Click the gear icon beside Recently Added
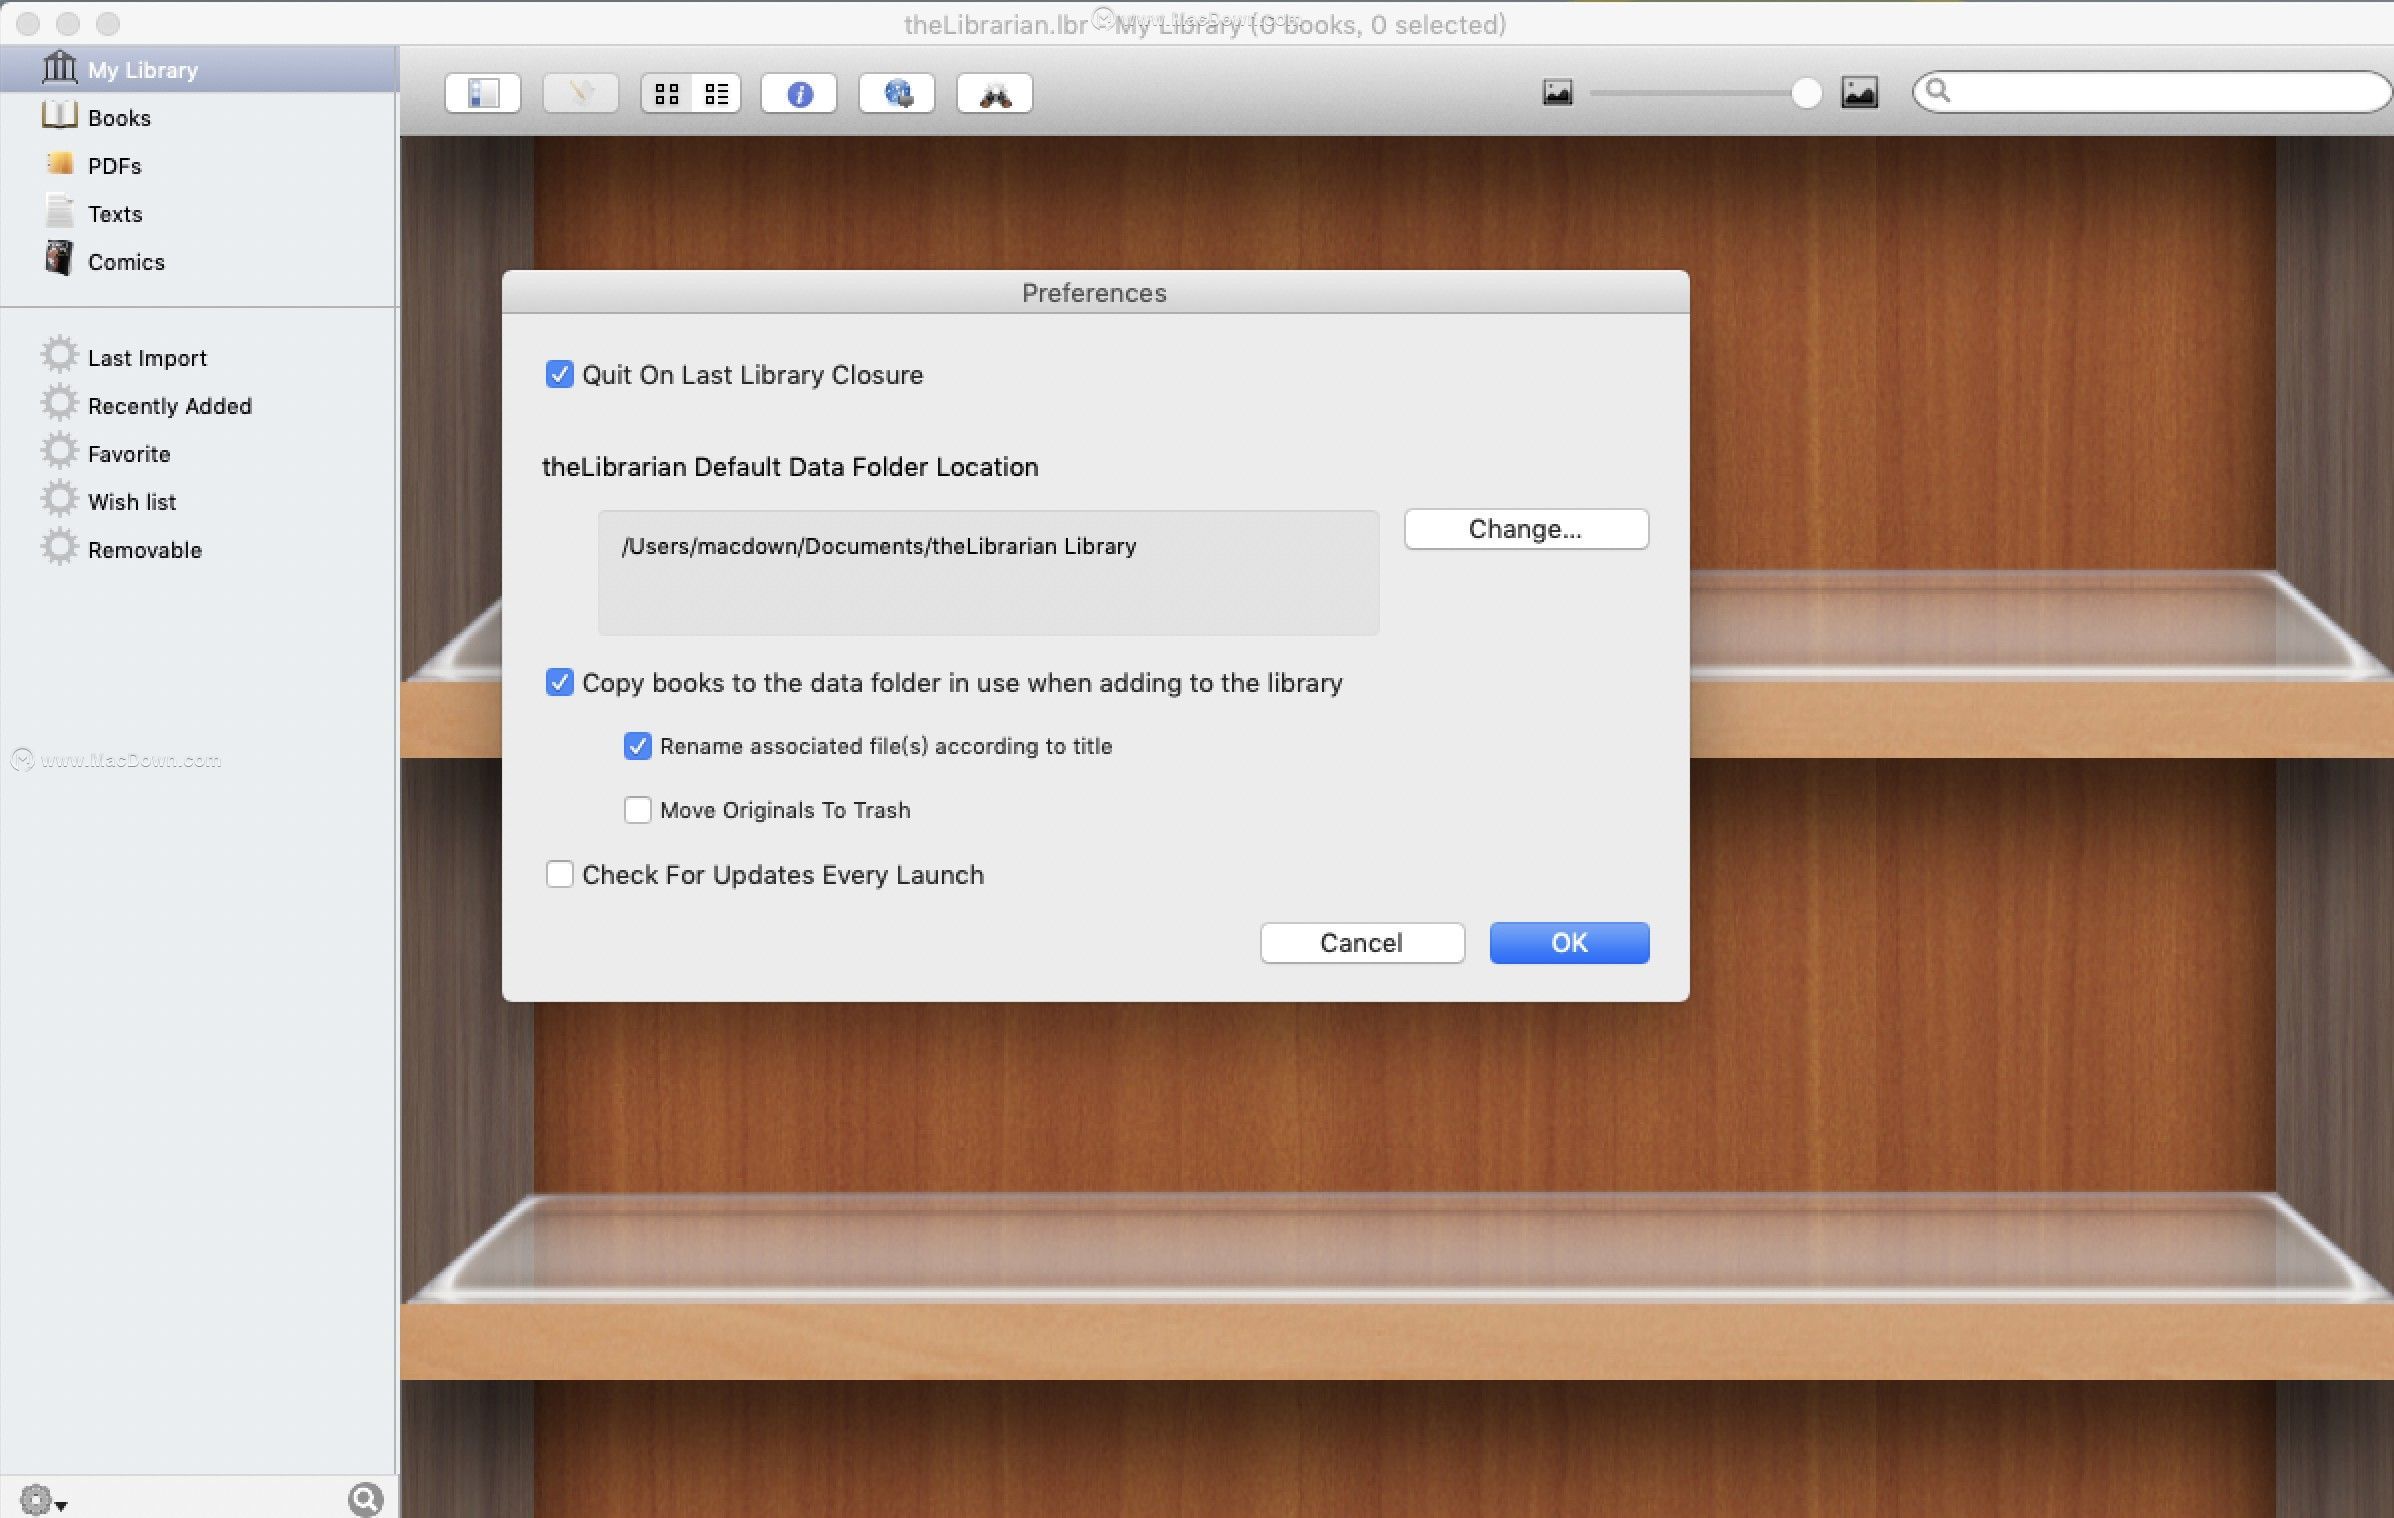2394x1518 pixels. pos(59,403)
